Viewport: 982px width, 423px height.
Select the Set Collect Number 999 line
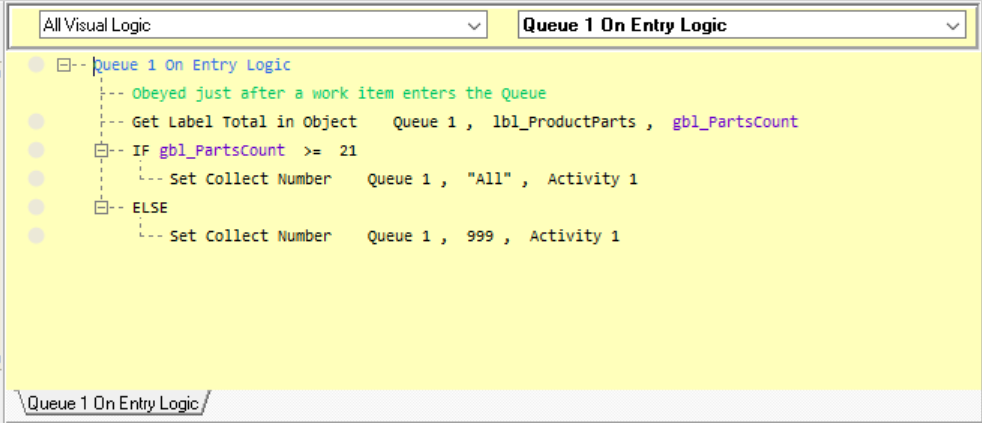tap(395, 236)
